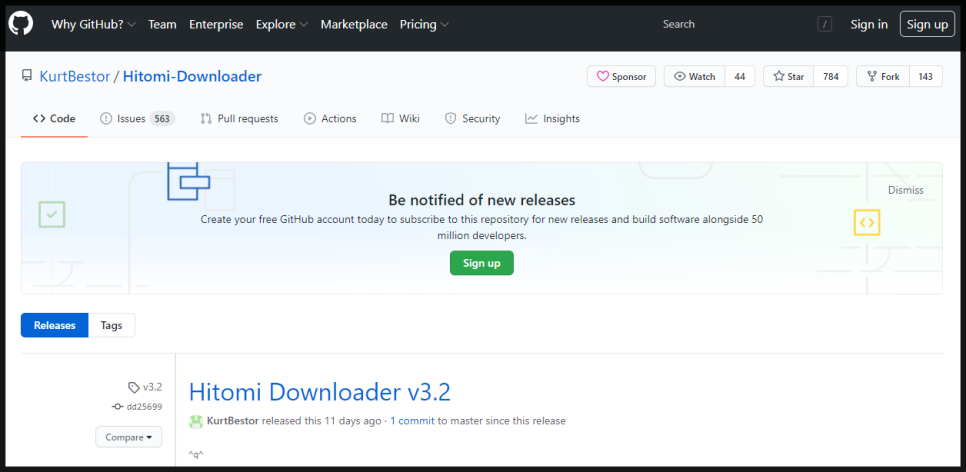Screen dimensions: 966x472
Task: Click the 11 days ago release time text
Action: click(354, 421)
